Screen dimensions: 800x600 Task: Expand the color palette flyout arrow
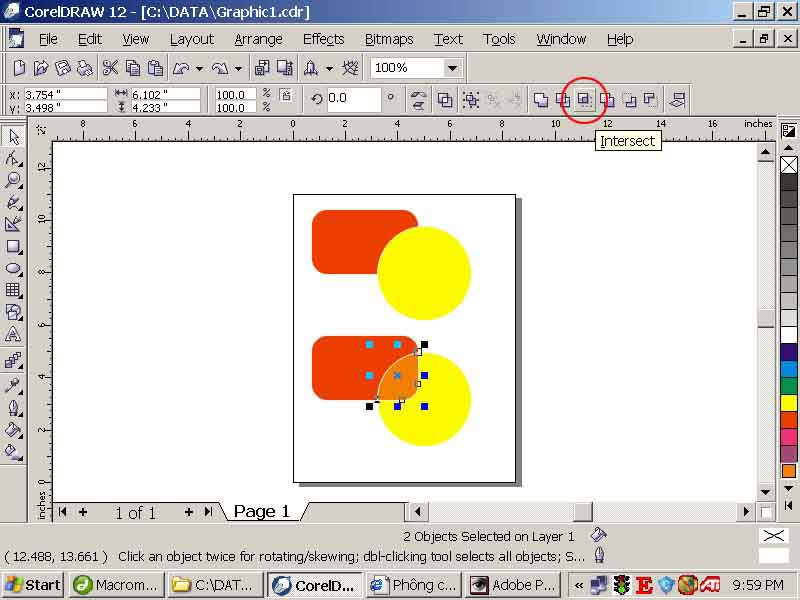(788, 506)
